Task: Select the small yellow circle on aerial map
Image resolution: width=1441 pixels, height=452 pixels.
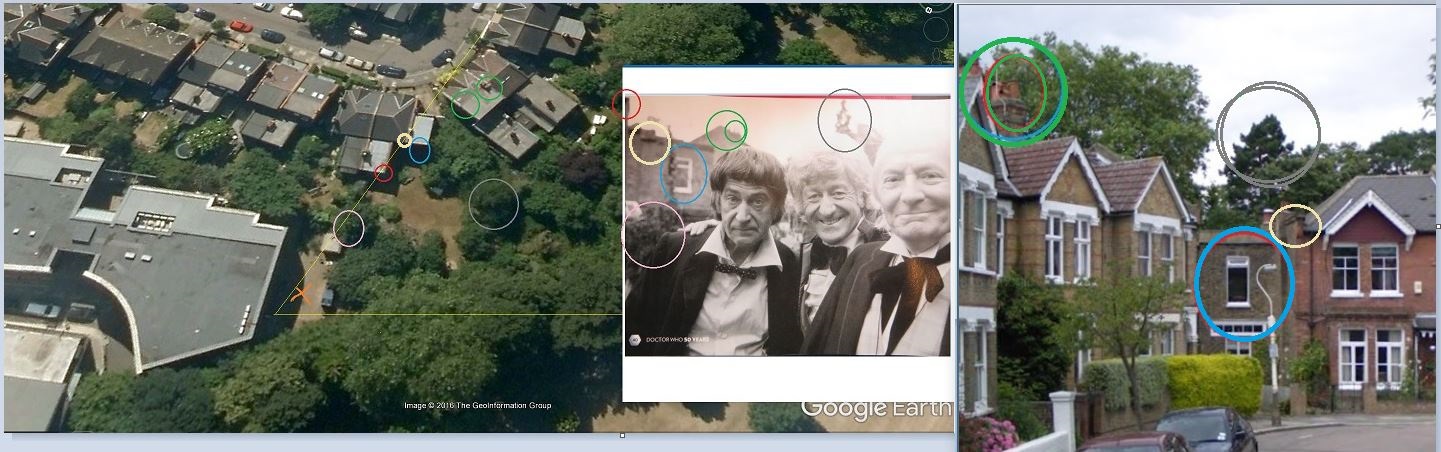Action: click(x=404, y=140)
